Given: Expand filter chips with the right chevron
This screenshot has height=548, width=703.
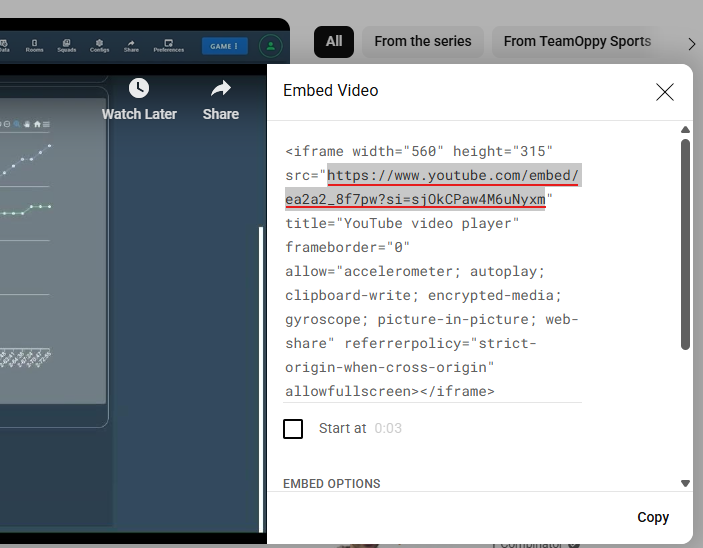Looking at the screenshot, I should pyautogui.click(x=691, y=43).
